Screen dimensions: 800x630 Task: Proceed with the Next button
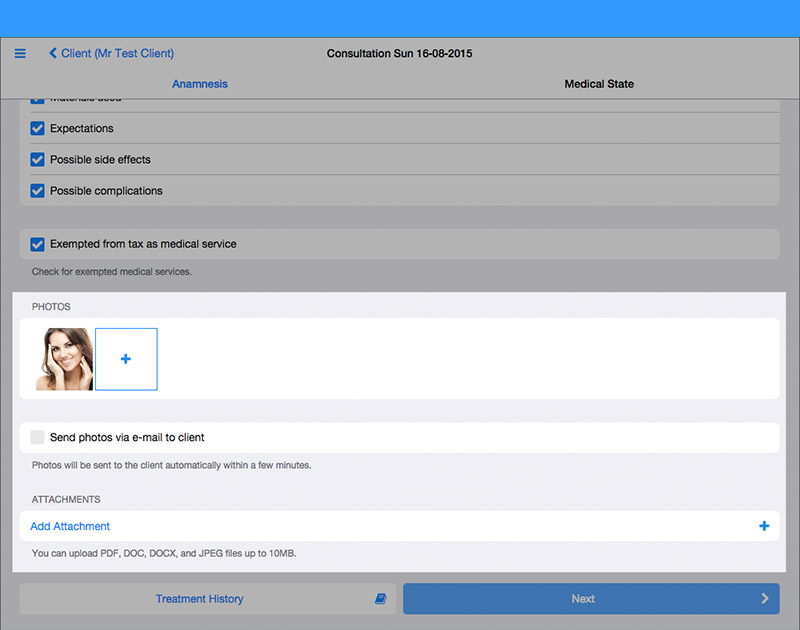click(x=591, y=599)
